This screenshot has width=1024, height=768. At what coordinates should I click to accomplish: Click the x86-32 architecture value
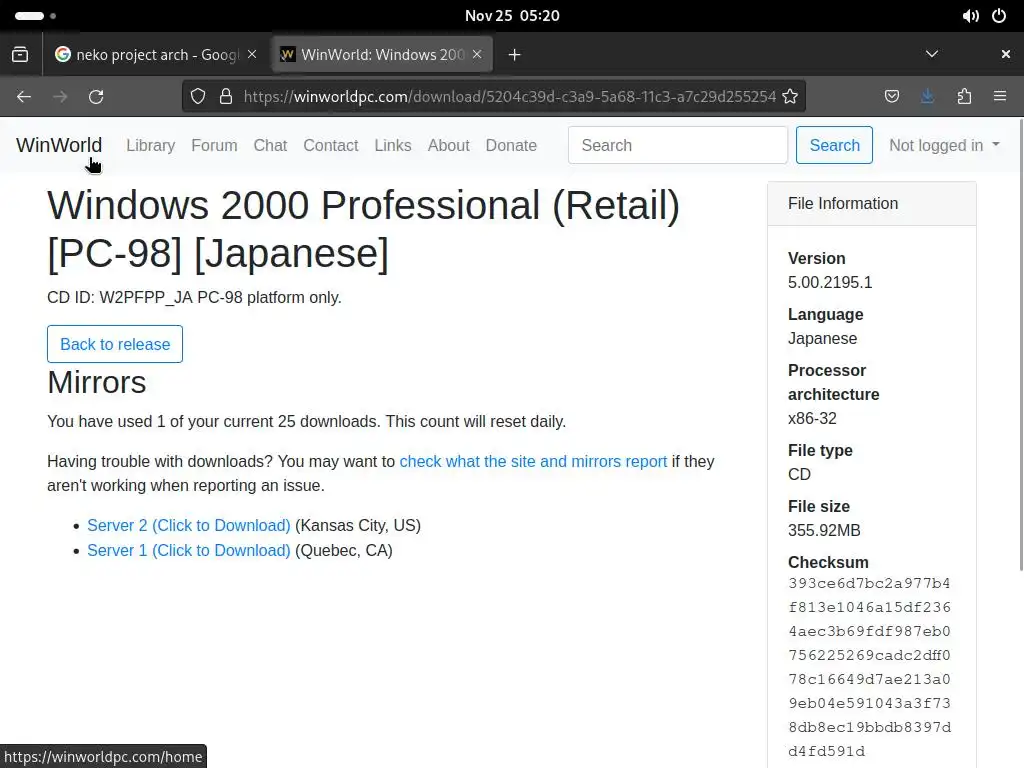point(812,418)
